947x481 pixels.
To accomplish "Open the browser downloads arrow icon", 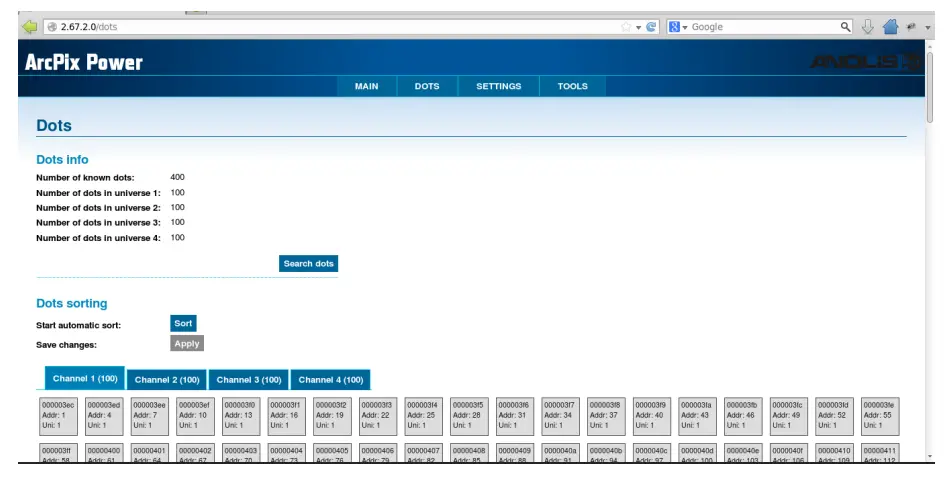I will (867, 27).
